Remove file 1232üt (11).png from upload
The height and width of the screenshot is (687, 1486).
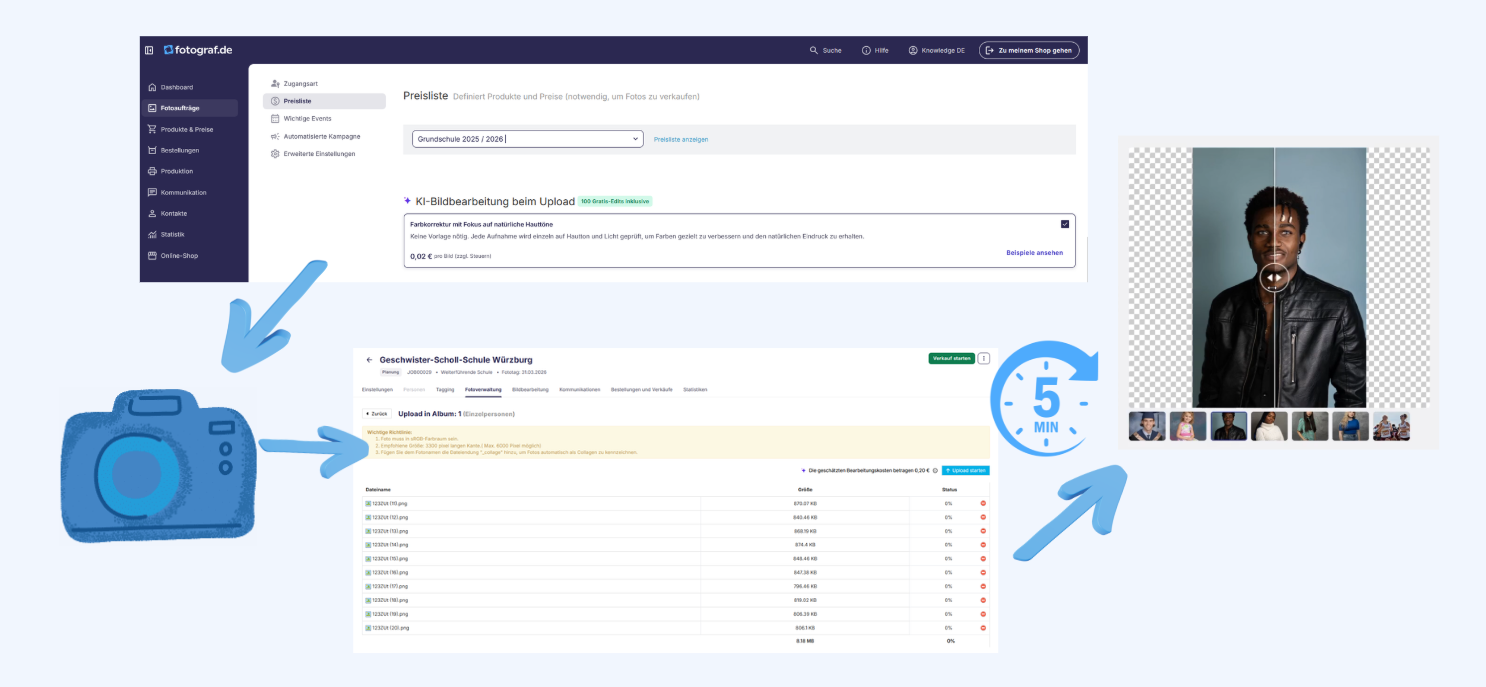(983, 503)
